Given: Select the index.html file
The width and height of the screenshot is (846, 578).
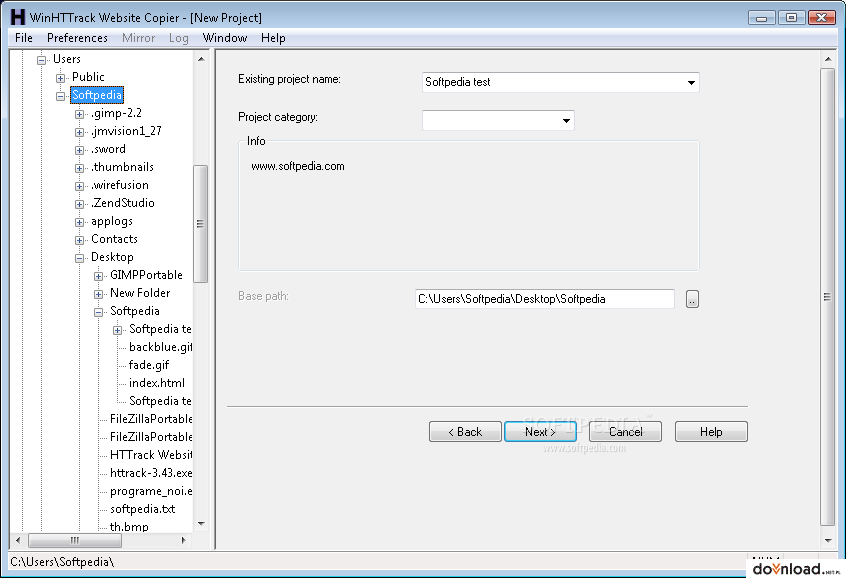Looking at the screenshot, I should [156, 383].
